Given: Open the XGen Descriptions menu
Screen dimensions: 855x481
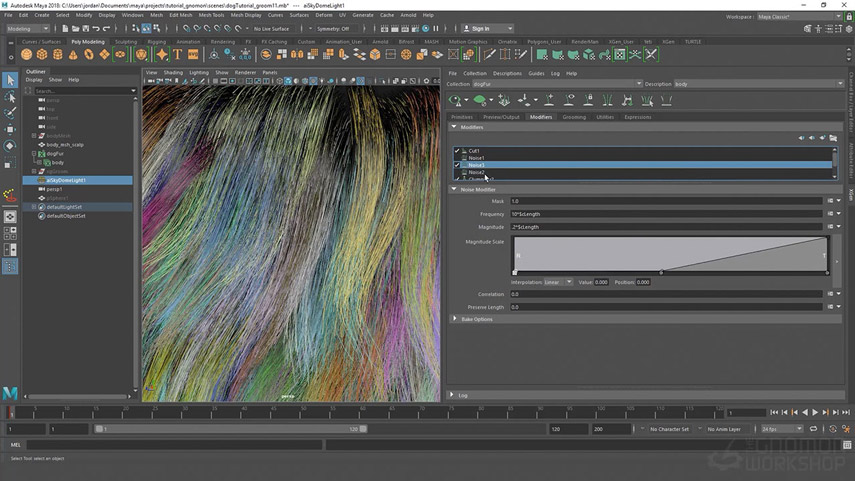Looking at the screenshot, I should tap(507, 74).
